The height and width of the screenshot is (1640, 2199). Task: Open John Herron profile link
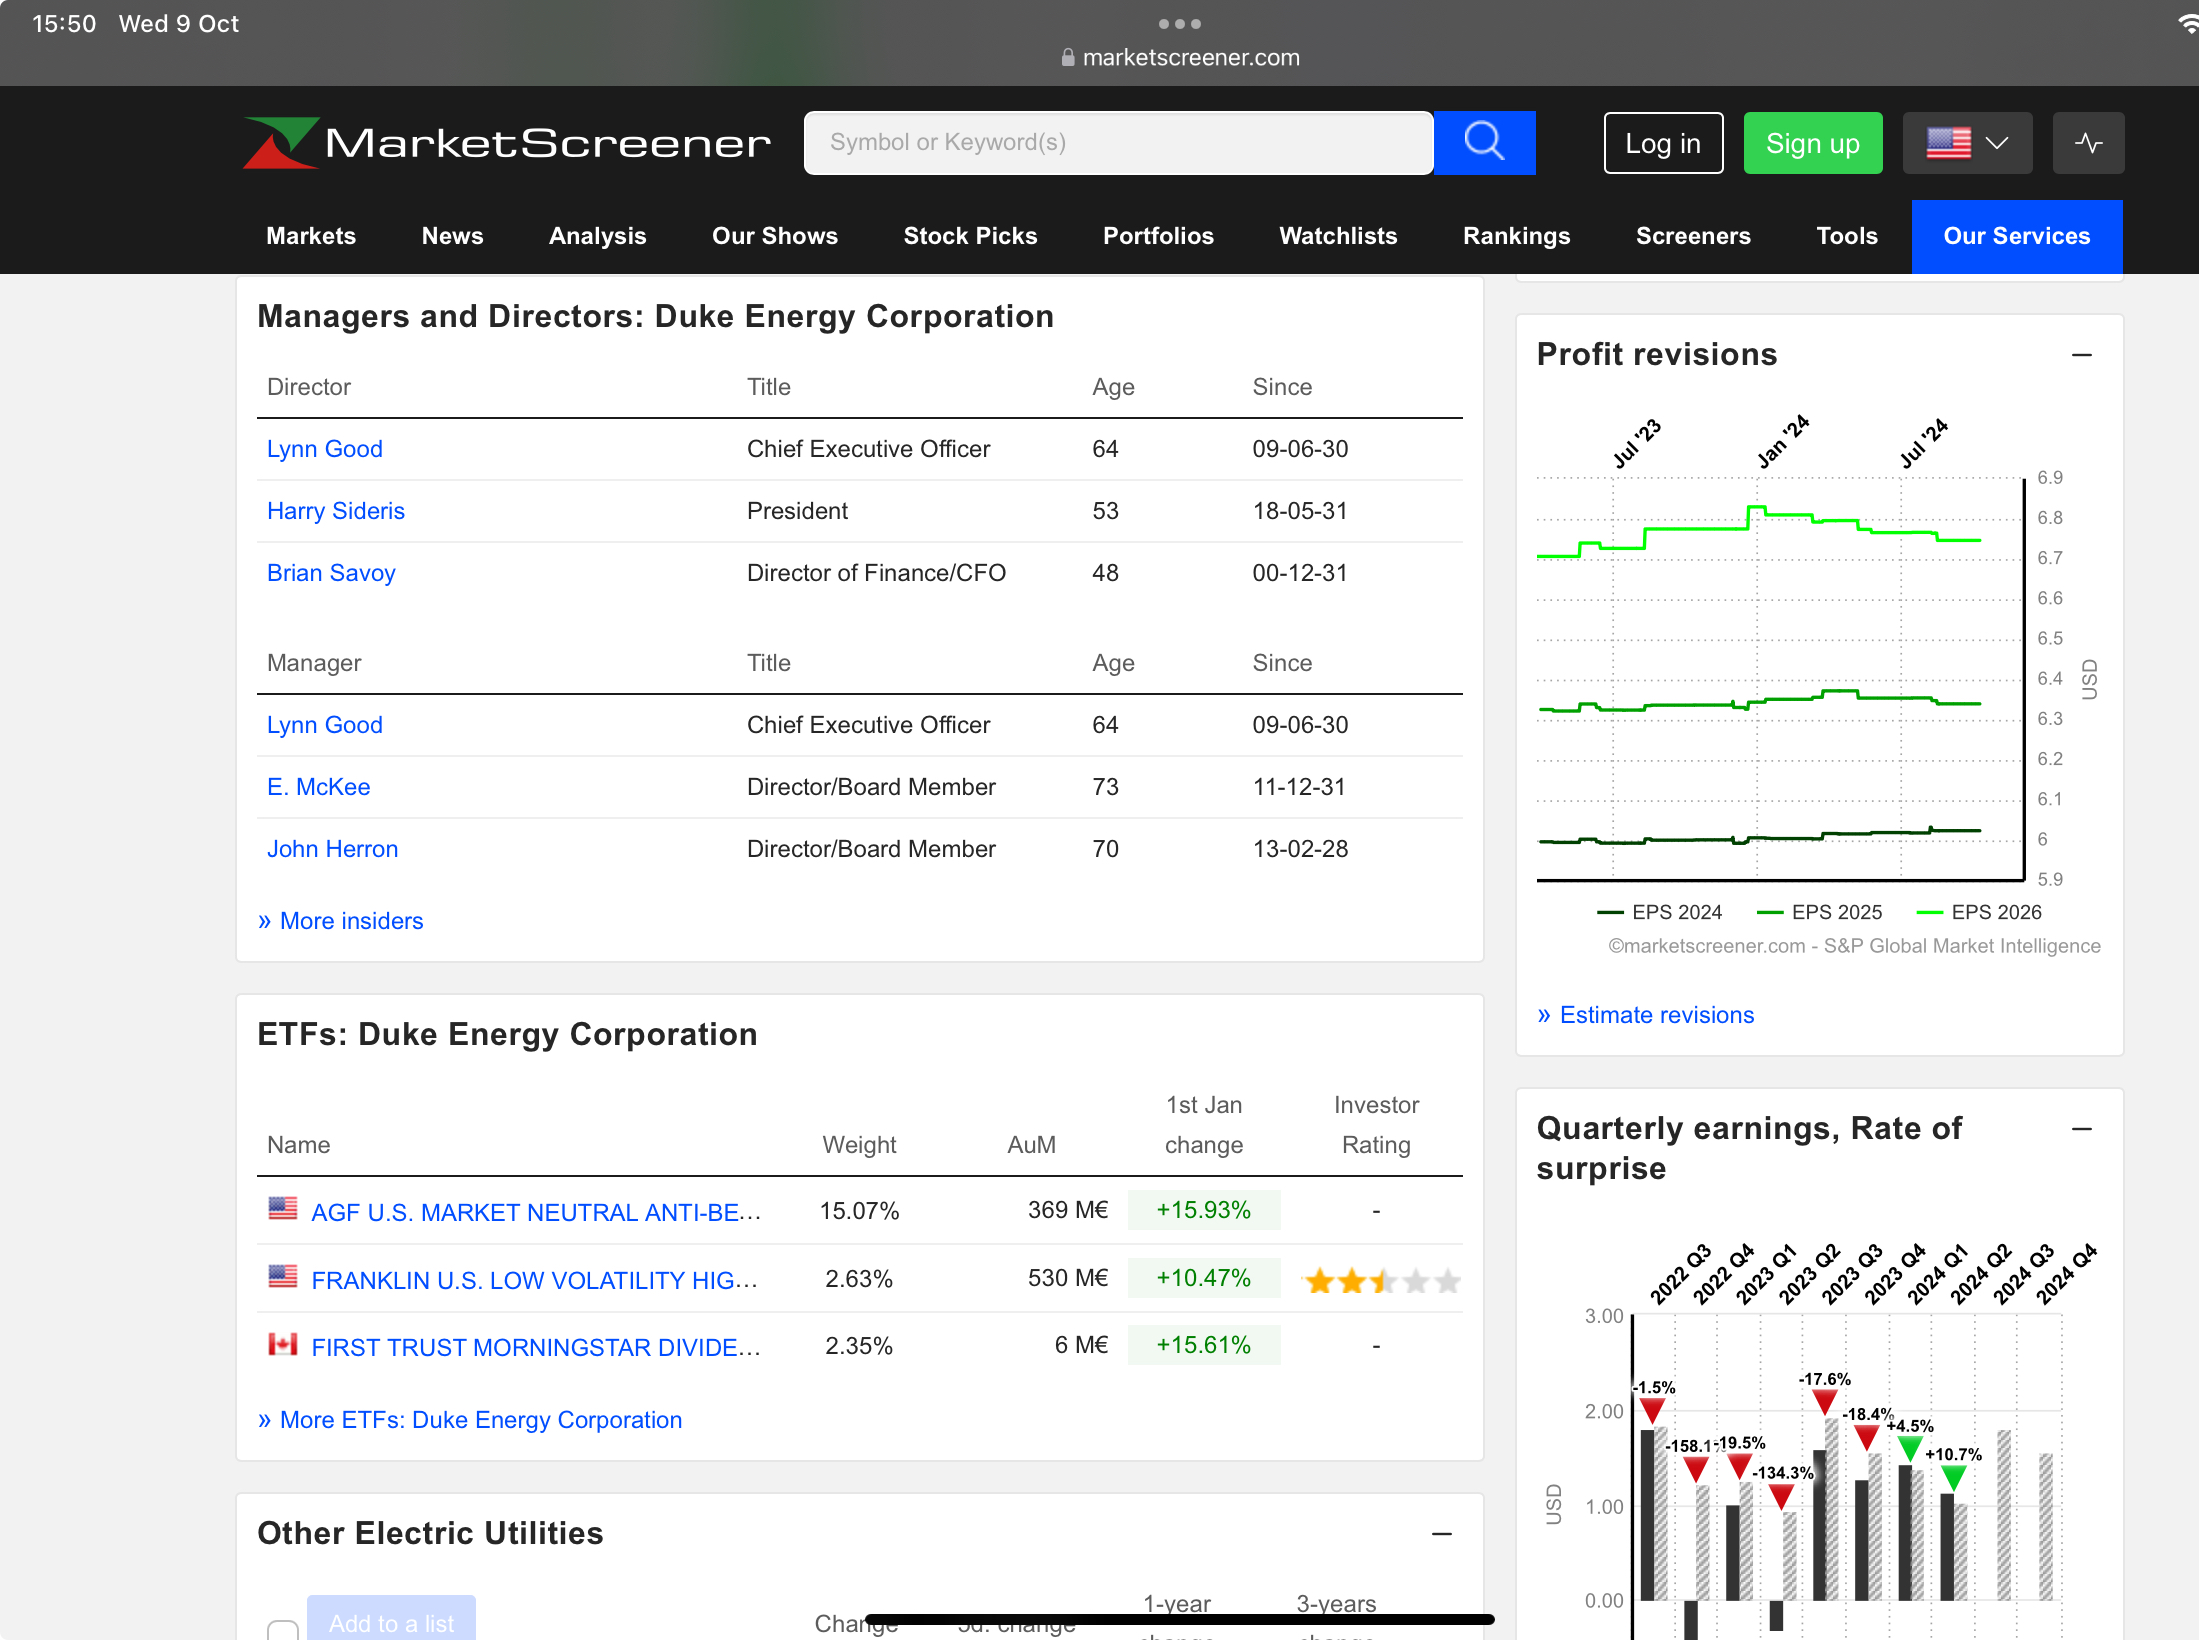332,849
